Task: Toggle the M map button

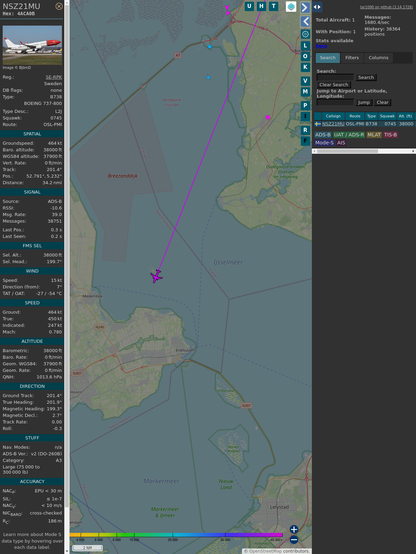Action: (305, 92)
